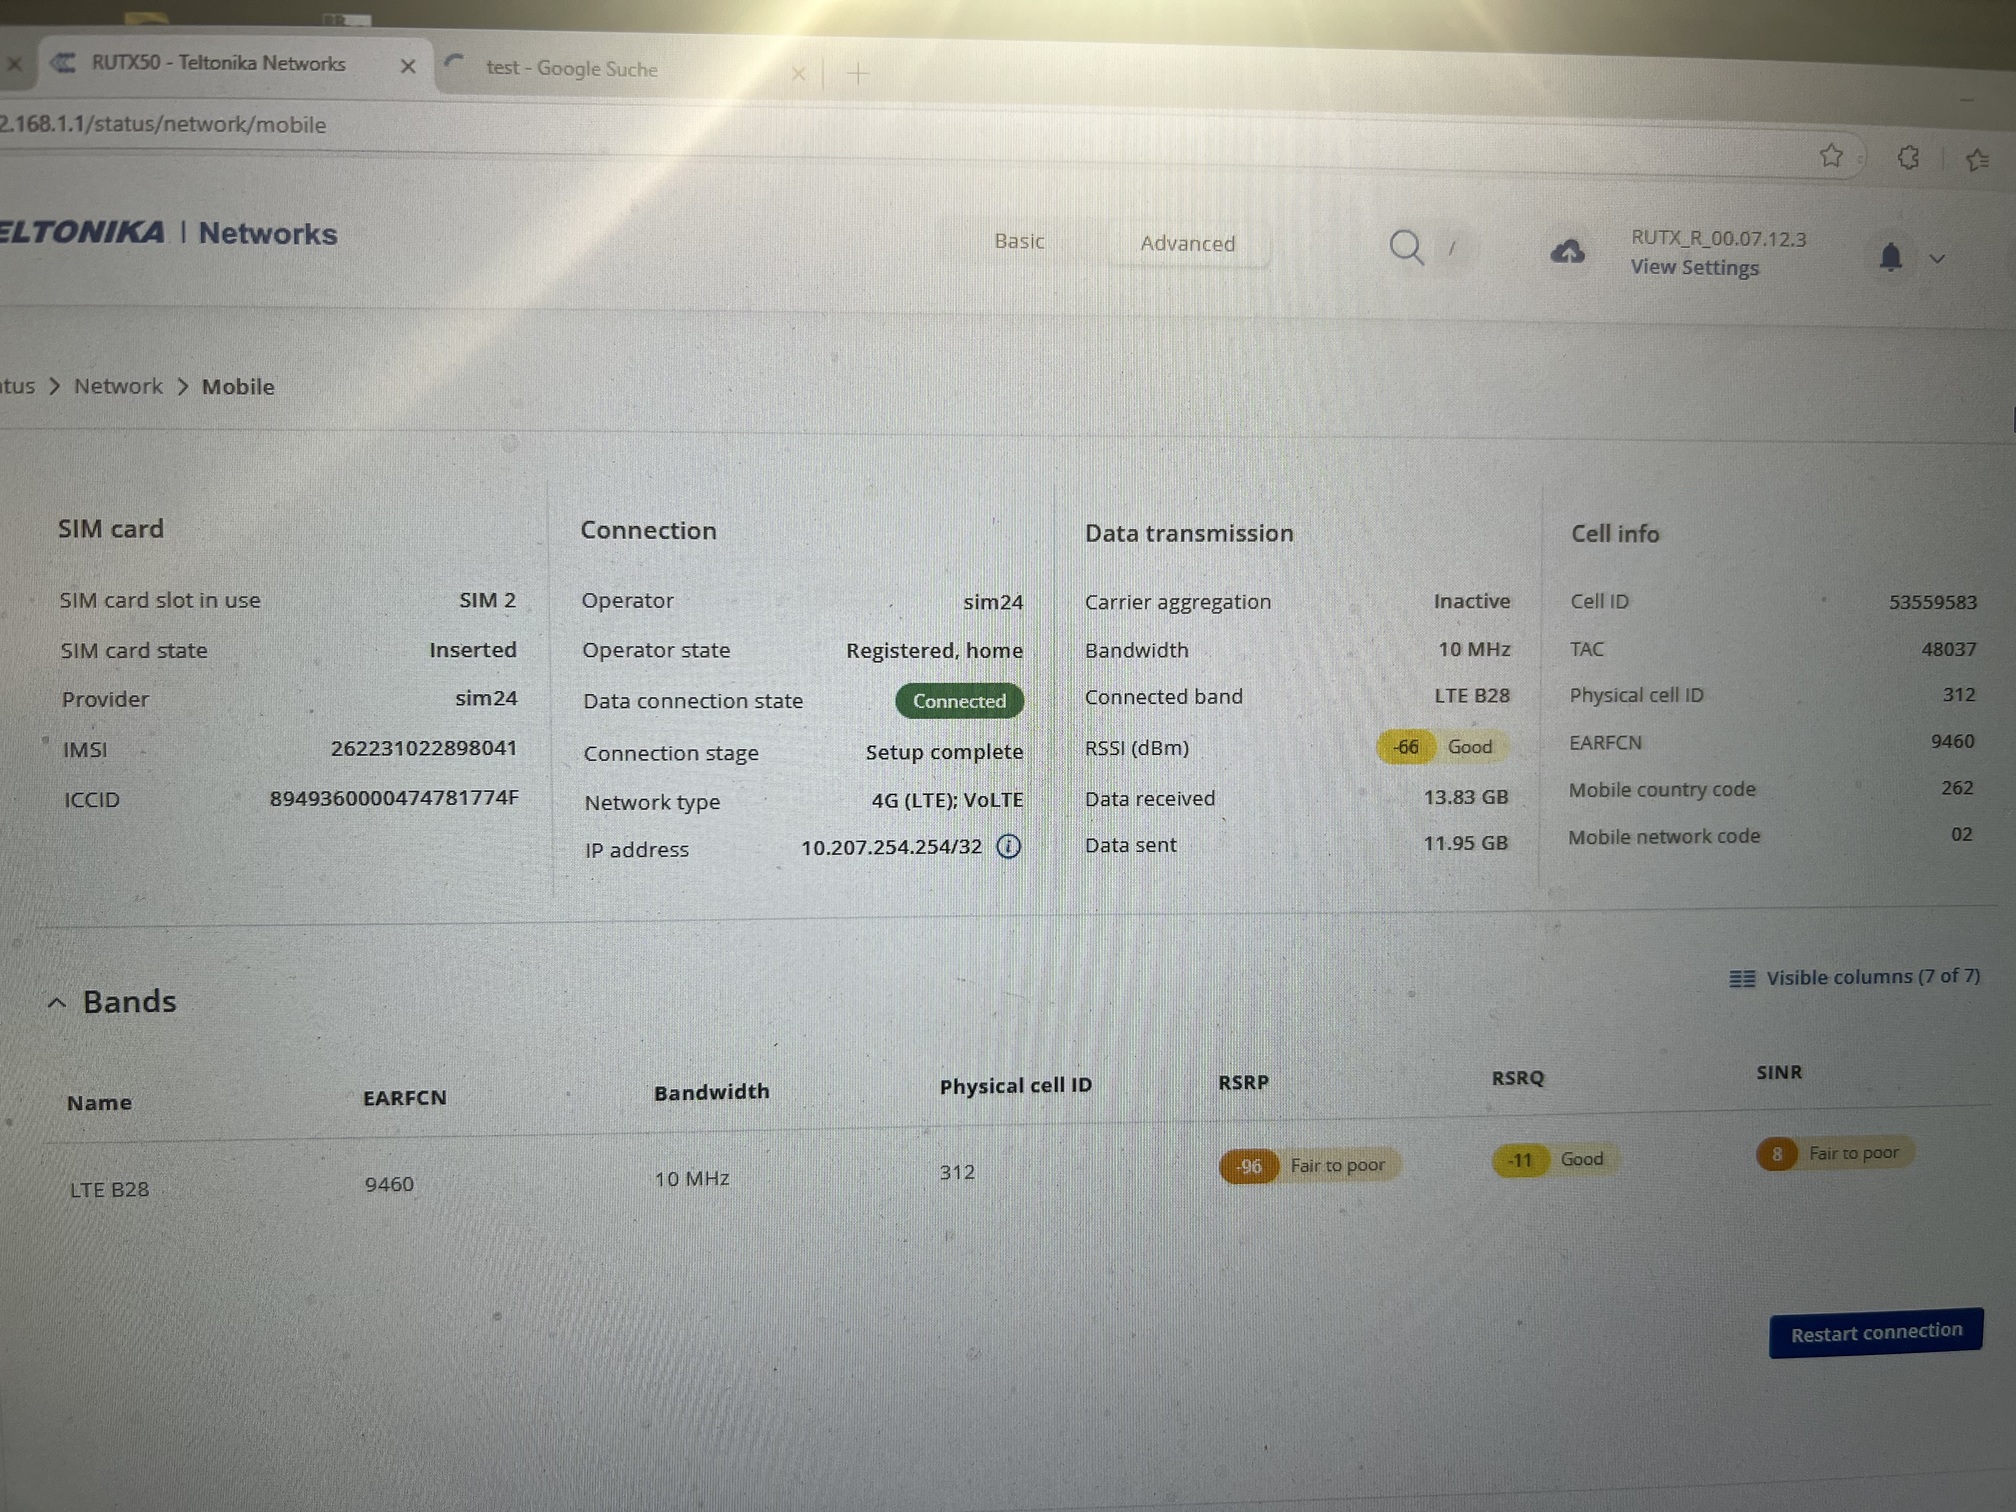Select the Operator state Registered, home text
The width and height of the screenshot is (2016, 1512).
[934, 651]
